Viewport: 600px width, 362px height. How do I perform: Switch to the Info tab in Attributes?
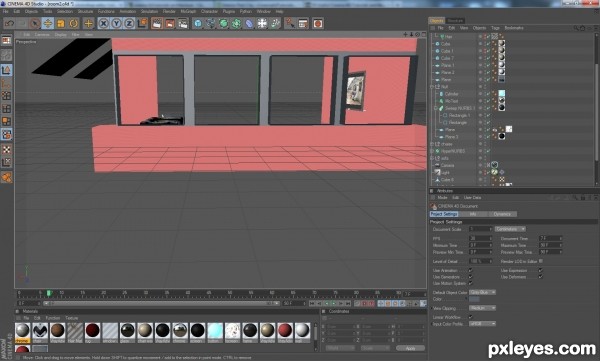pos(473,214)
